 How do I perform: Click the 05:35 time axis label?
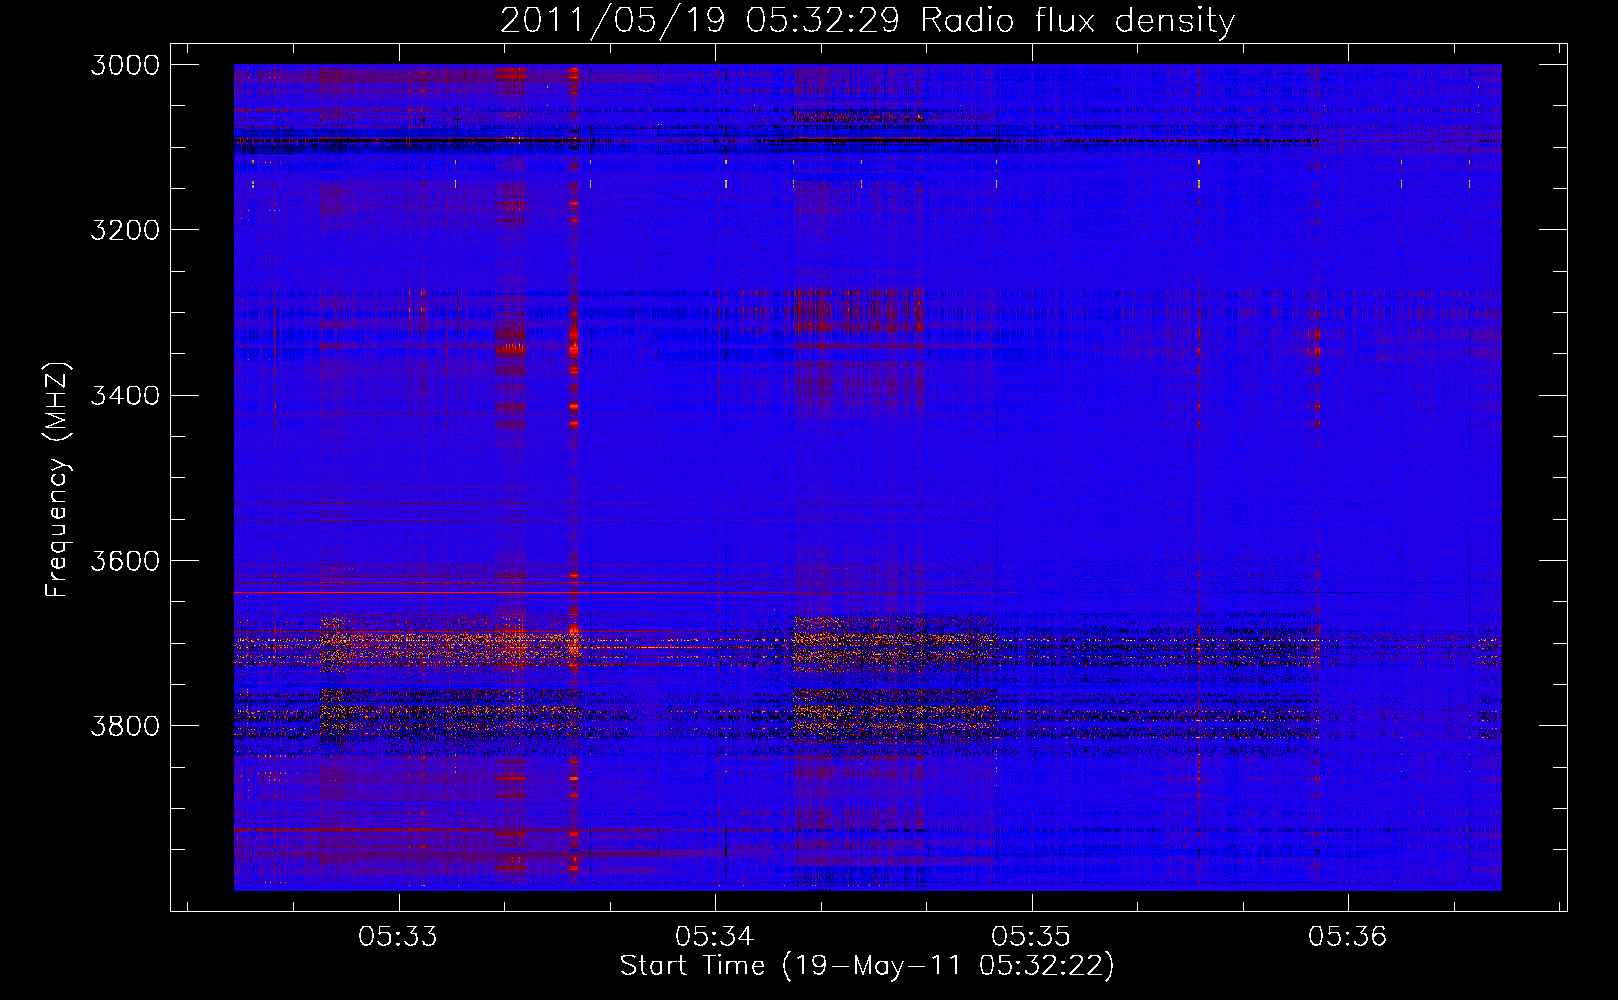click(x=1031, y=936)
